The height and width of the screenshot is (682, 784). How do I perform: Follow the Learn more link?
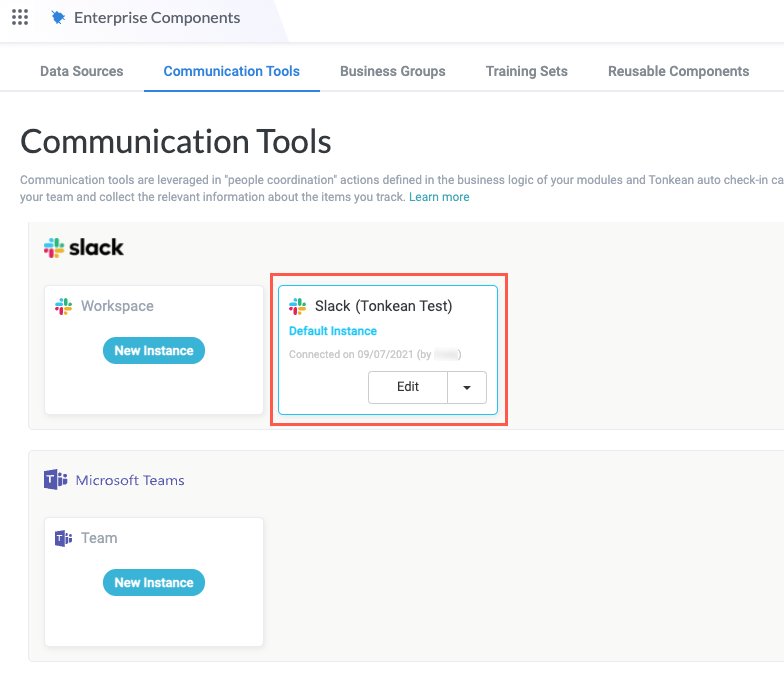pyautogui.click(x=439, y=197)
